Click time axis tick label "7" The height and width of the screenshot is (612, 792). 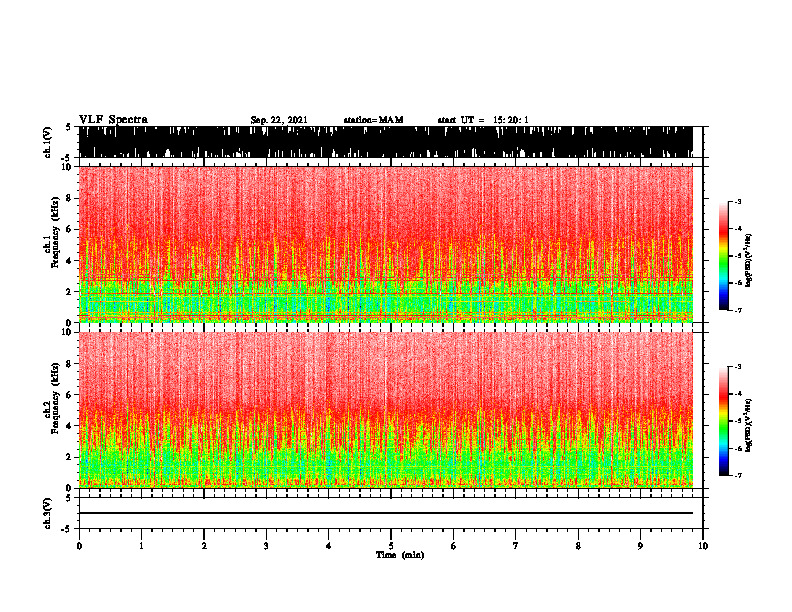pos(516,546)
